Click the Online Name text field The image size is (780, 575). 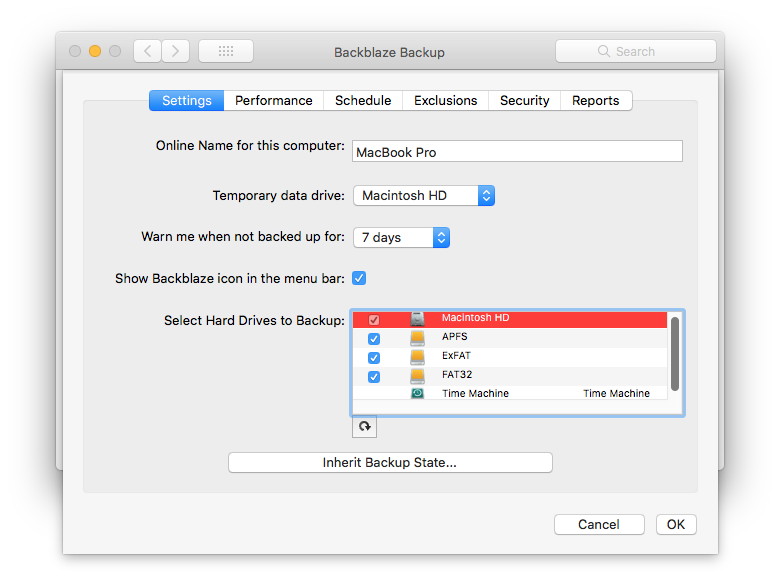(517, 151)
